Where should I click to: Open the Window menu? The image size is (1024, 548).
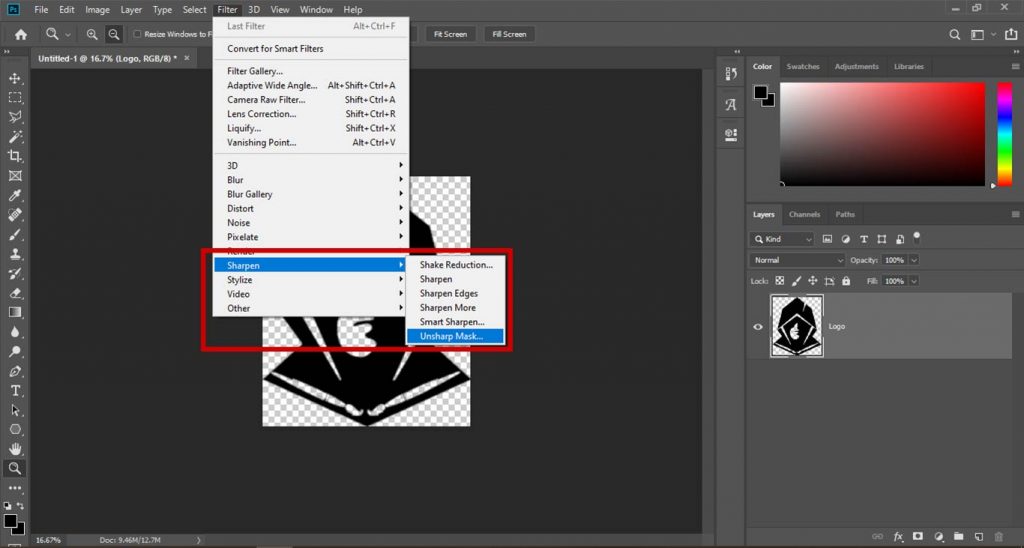(x=316, y=10)
